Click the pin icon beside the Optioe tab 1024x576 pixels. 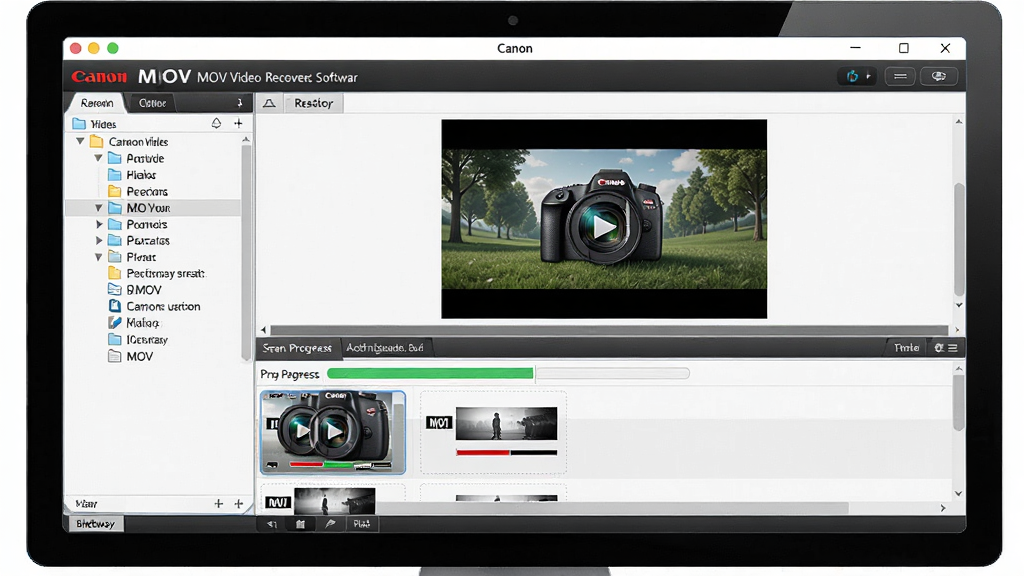239,103
